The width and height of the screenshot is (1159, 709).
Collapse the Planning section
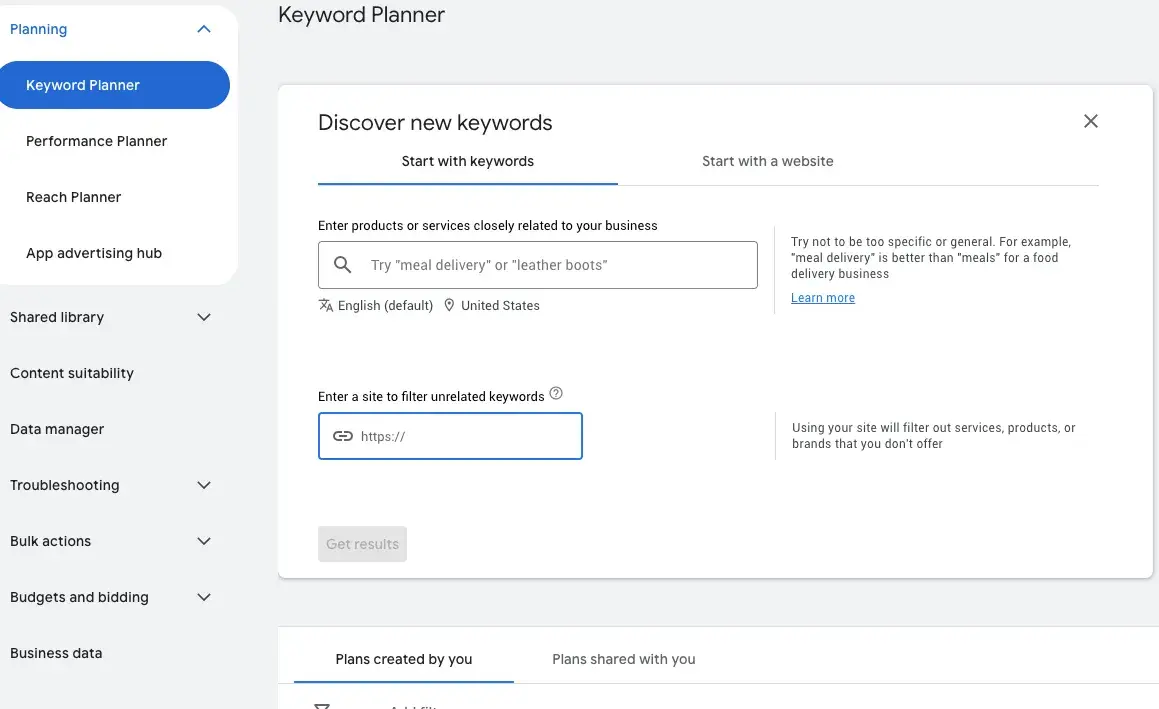(x=204, y=29)
